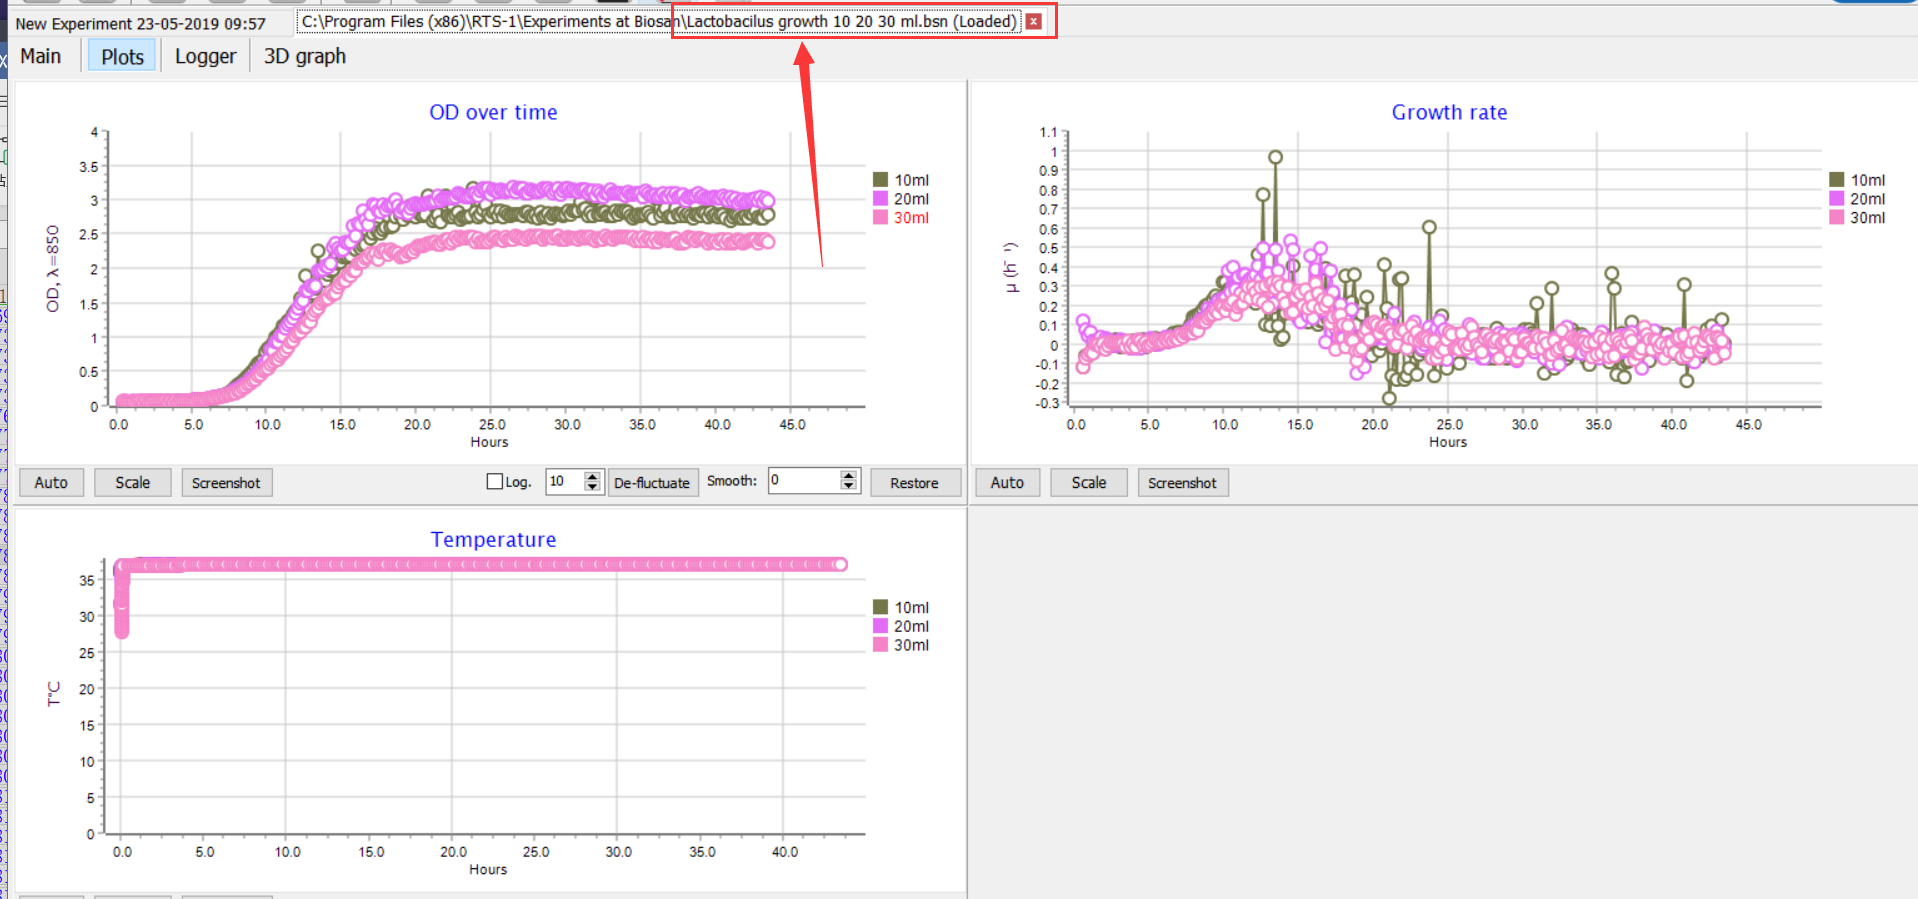Click 10ml swatch in Temperature legend
This screenshot has width=1918, height=899.
881,607
